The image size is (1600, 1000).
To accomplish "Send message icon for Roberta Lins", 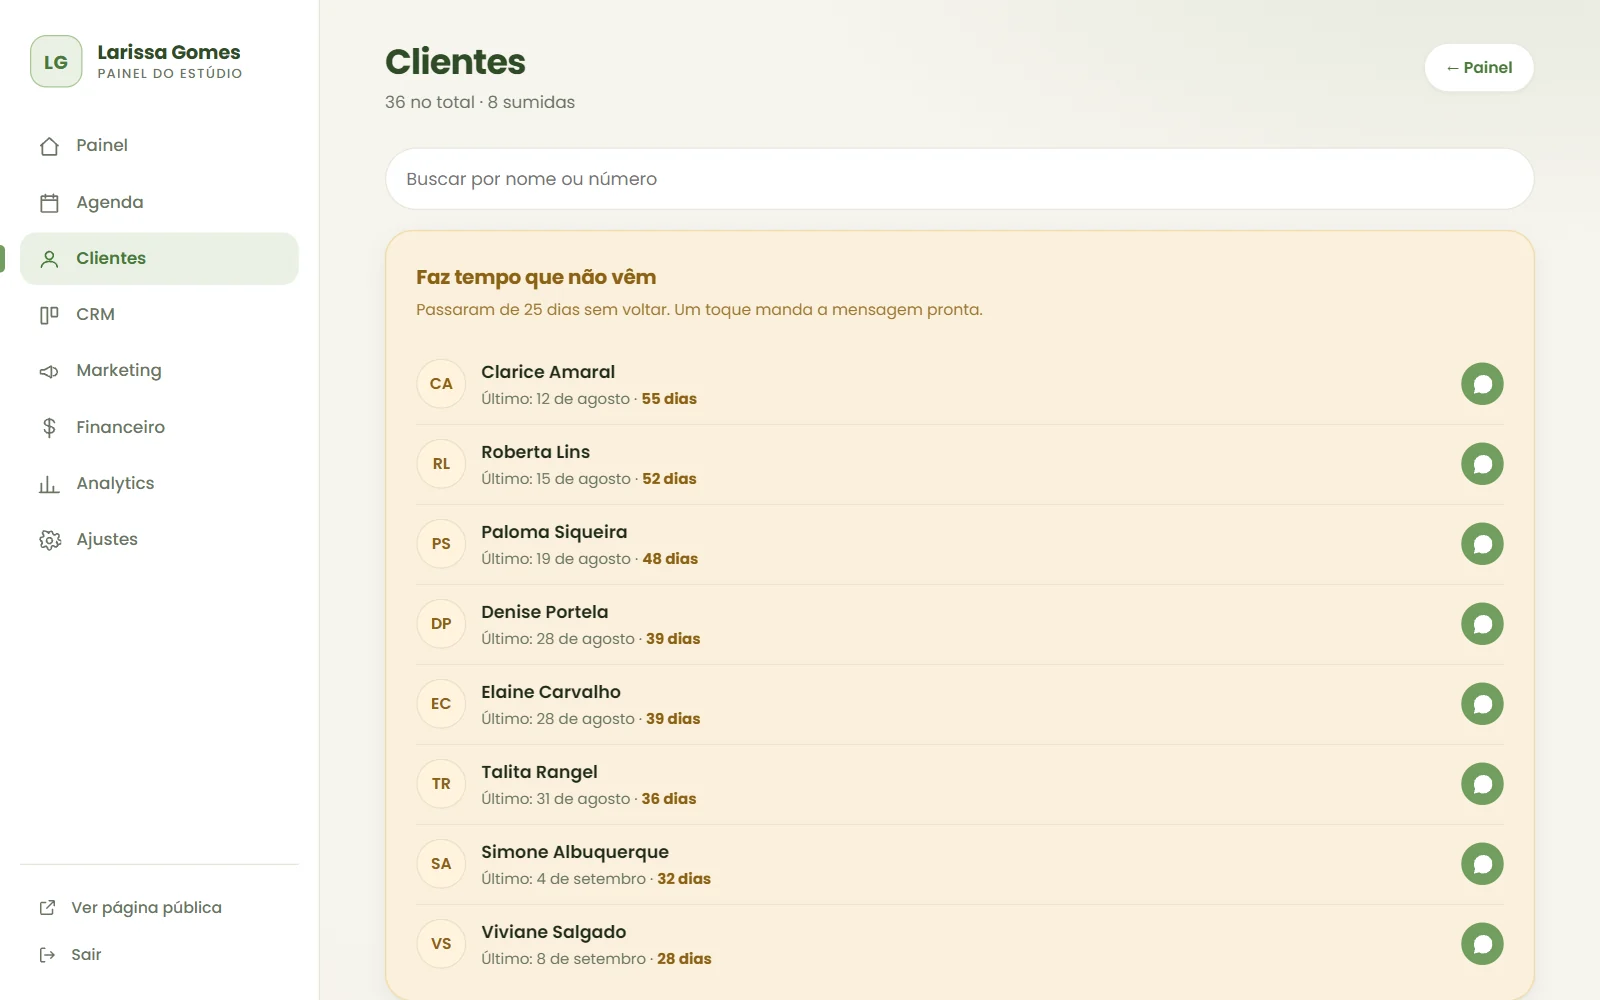I will [x=1482, y=464].
